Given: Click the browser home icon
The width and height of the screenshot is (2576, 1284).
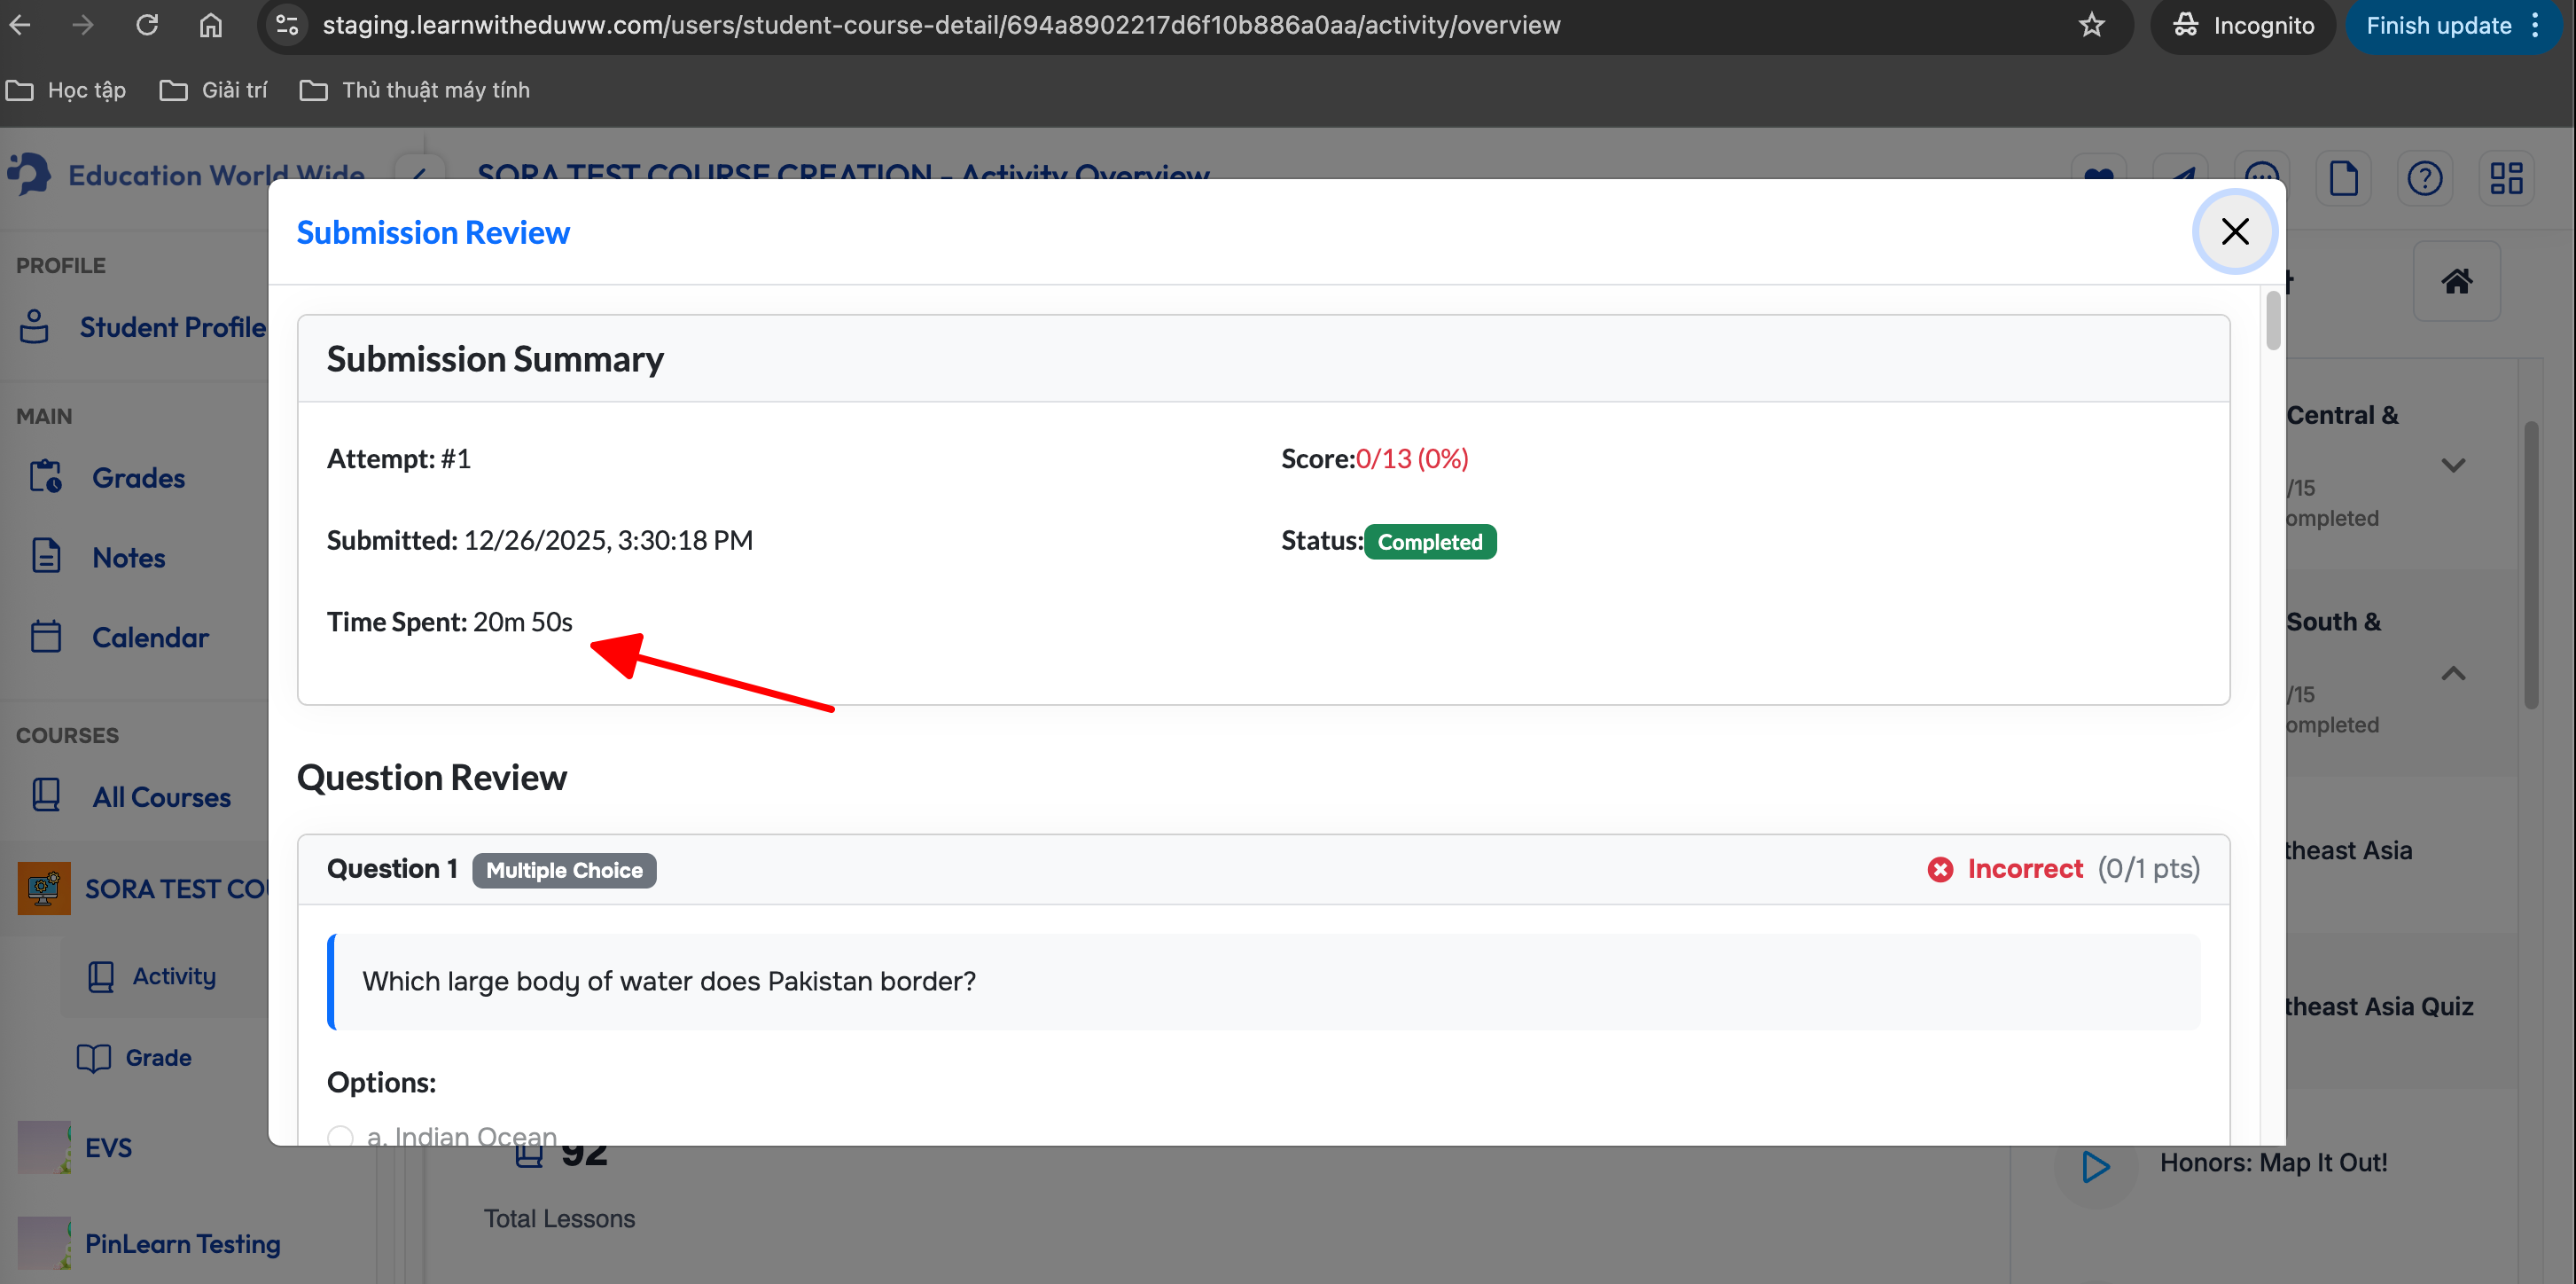Looking at the screenshot, I should tap(210, 25).
